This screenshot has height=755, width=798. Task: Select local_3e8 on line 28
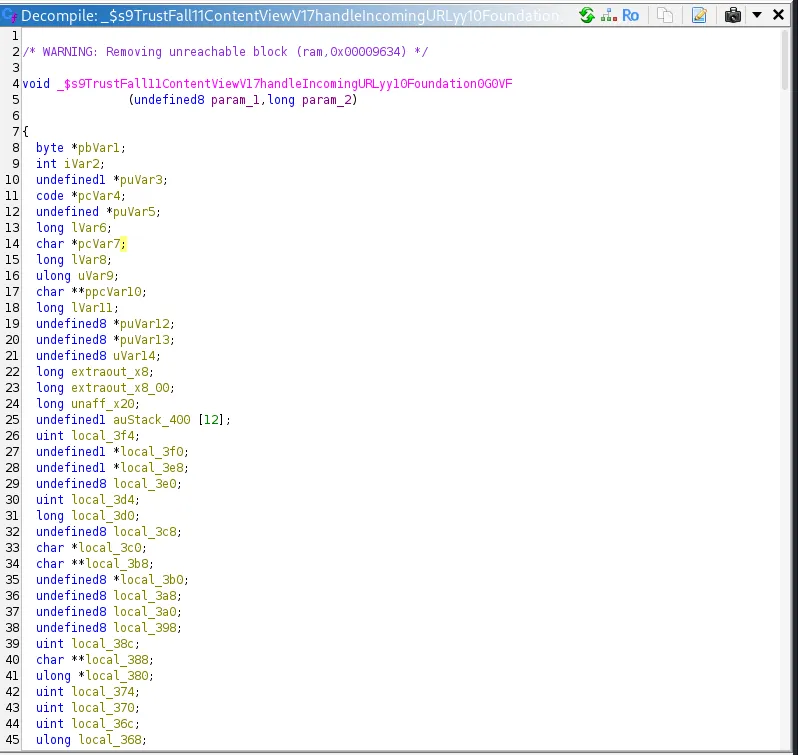coord(151,468)
